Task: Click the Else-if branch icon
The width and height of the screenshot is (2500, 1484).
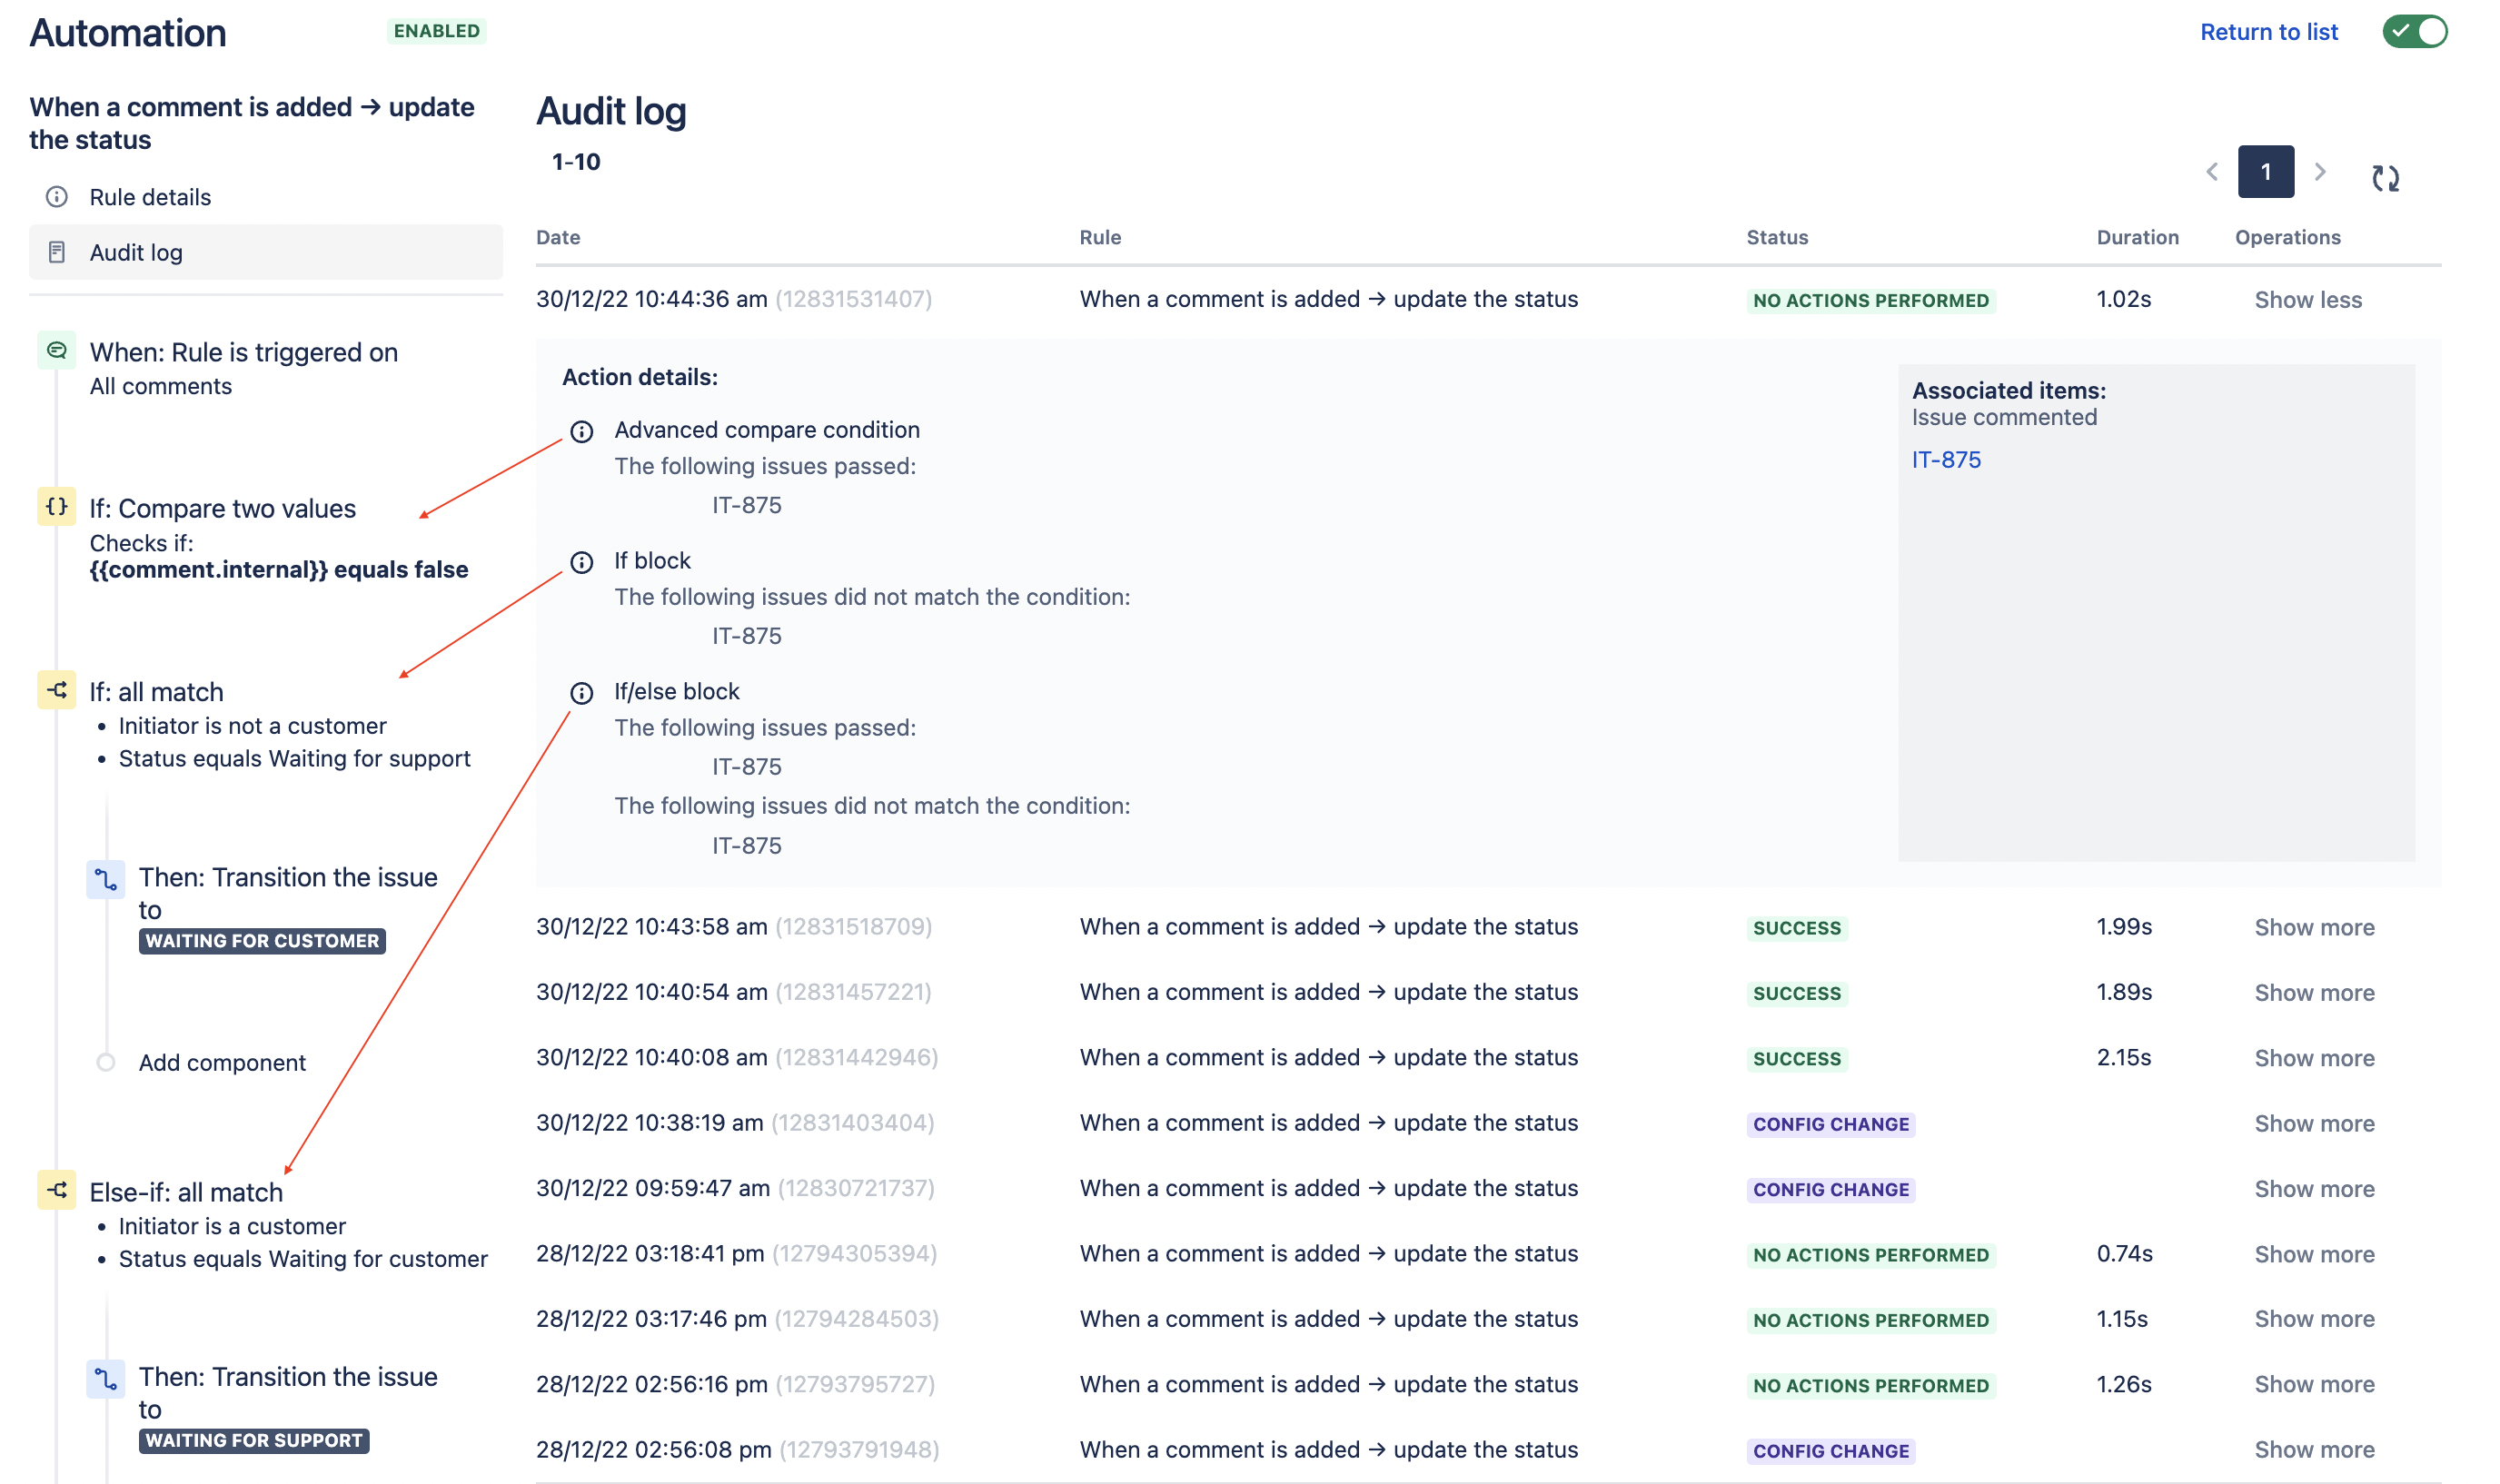Action: point(57,1190)
